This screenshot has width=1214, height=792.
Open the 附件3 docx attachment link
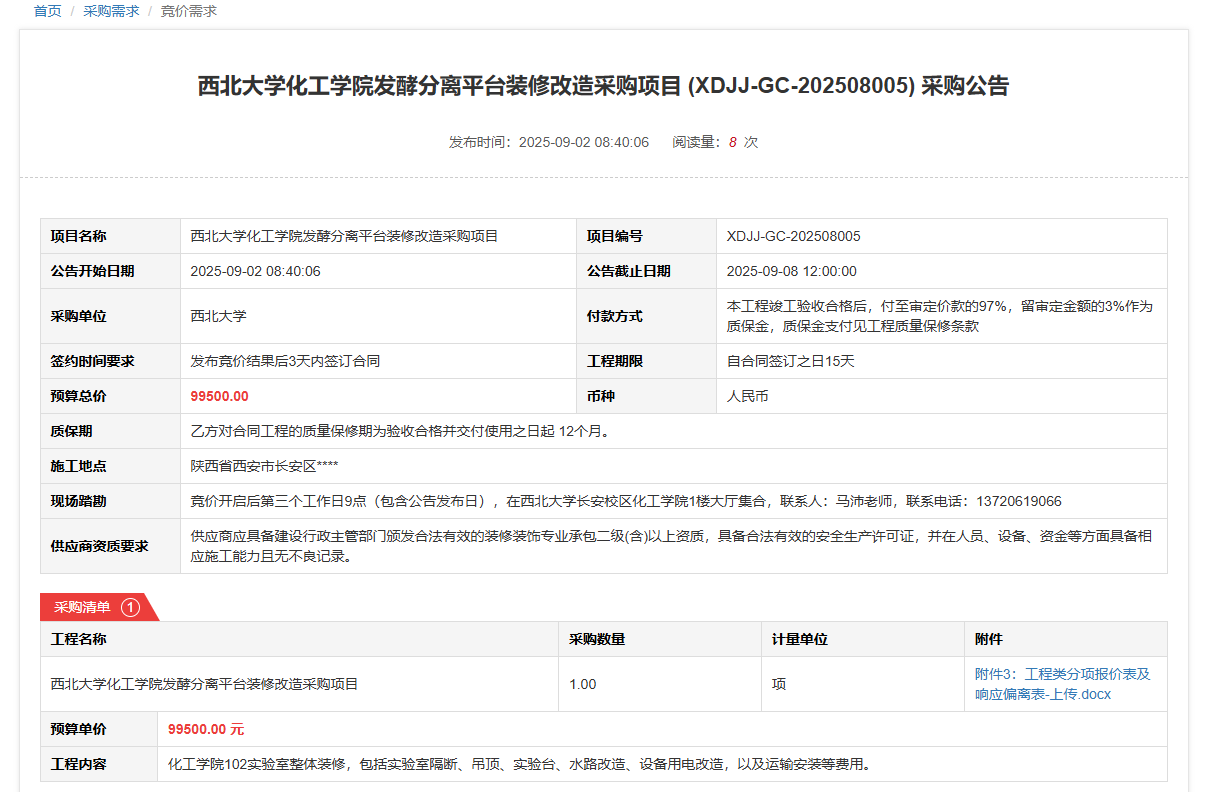pyautogui.click(x=1062, y=684)
